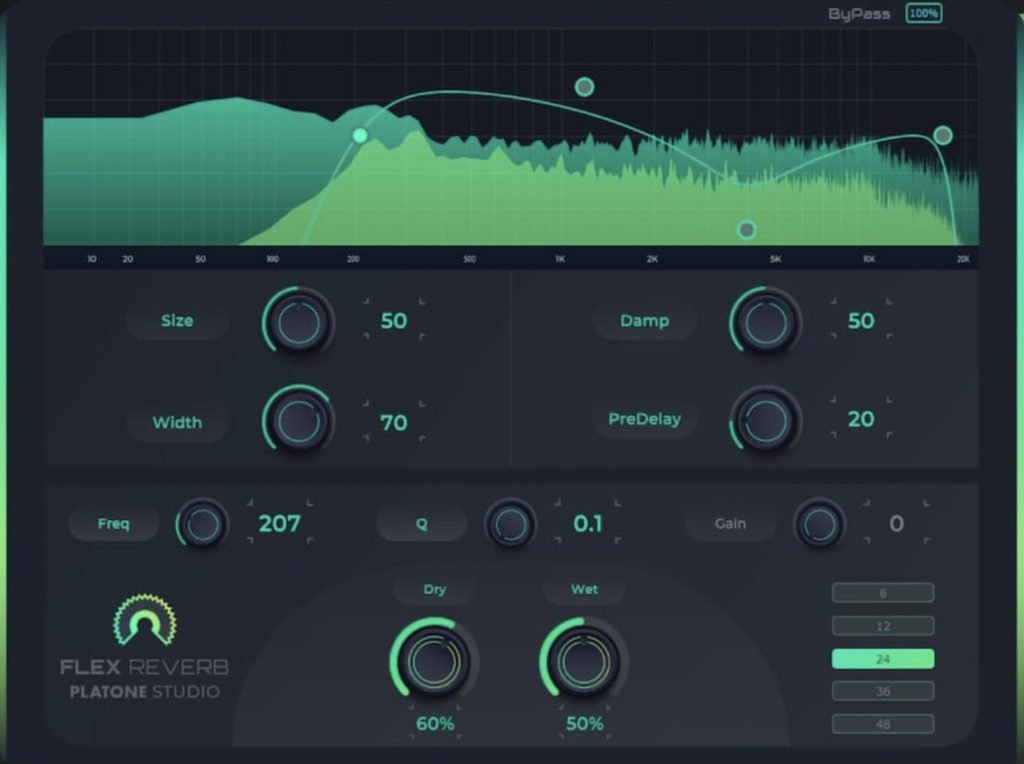Image resolution: width=1024 pixels, height=764 pixels.
Task: Choose the 48 dB slope option
Action: pos(883,724)
